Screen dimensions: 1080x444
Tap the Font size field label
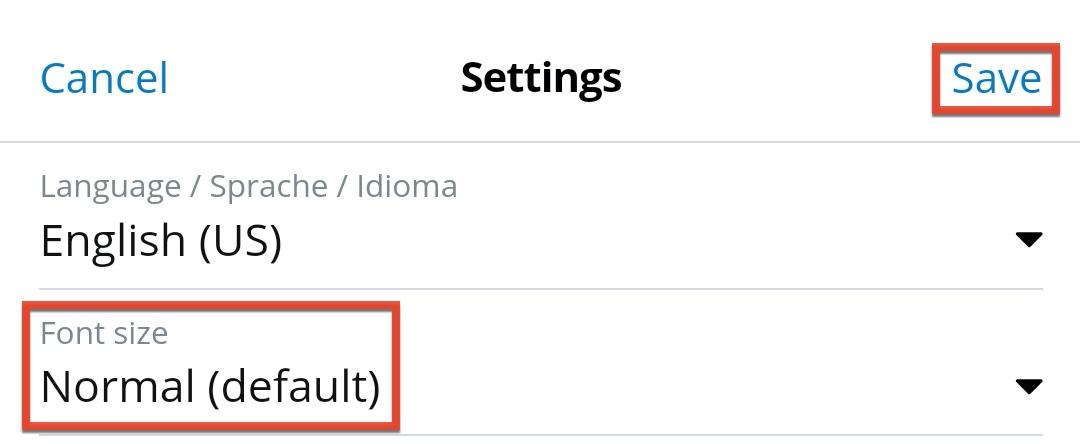(x=104, y=333)
